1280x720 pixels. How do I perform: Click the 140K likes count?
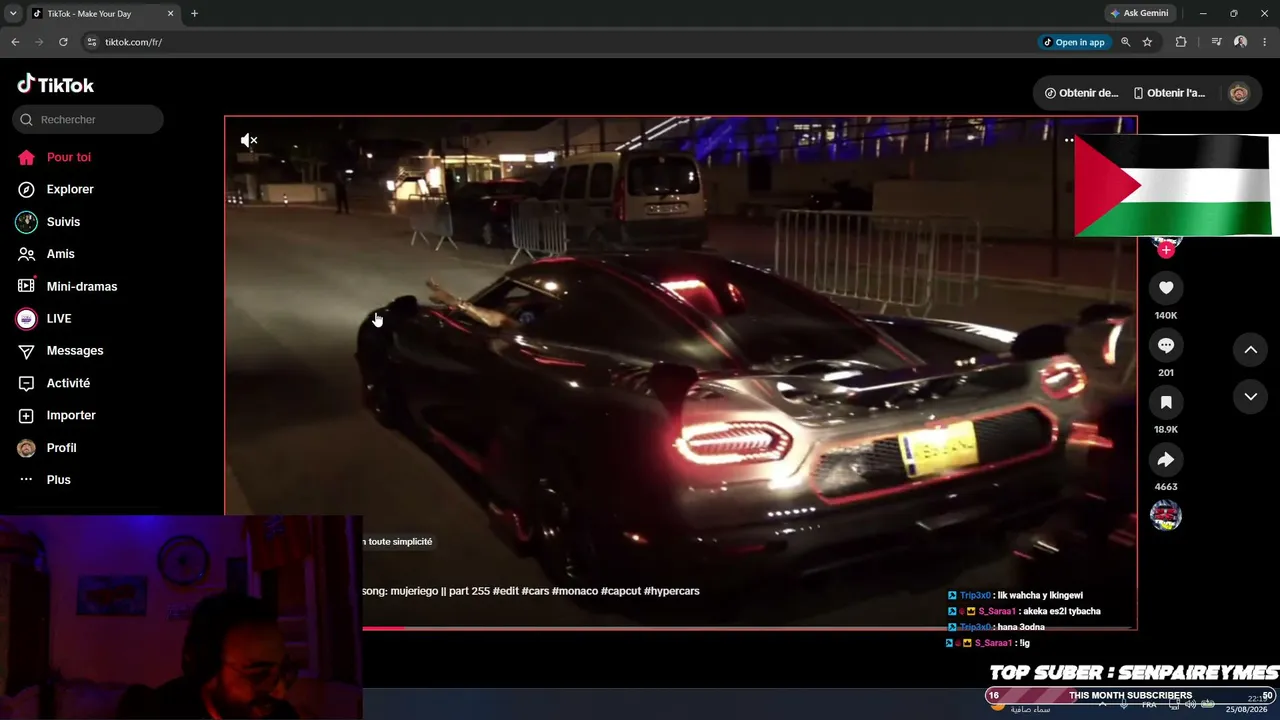coord(1166,316)
